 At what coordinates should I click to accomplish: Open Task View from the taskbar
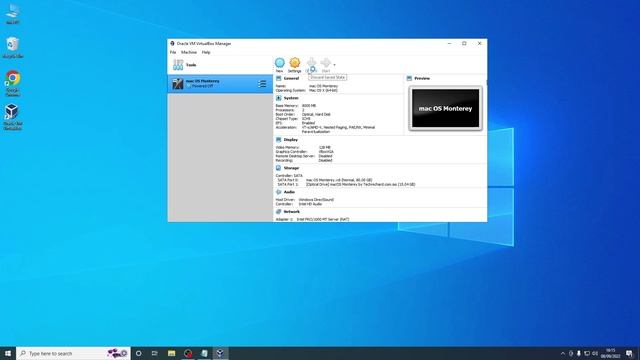tap(155, 353)
